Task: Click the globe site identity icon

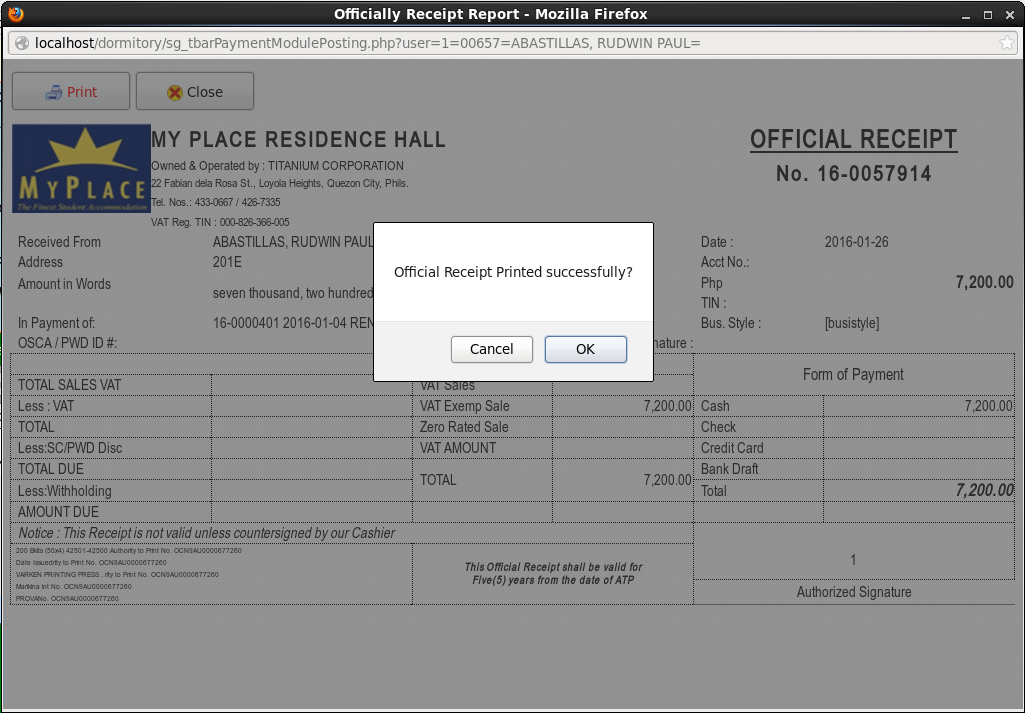Action: coord(21,43)
